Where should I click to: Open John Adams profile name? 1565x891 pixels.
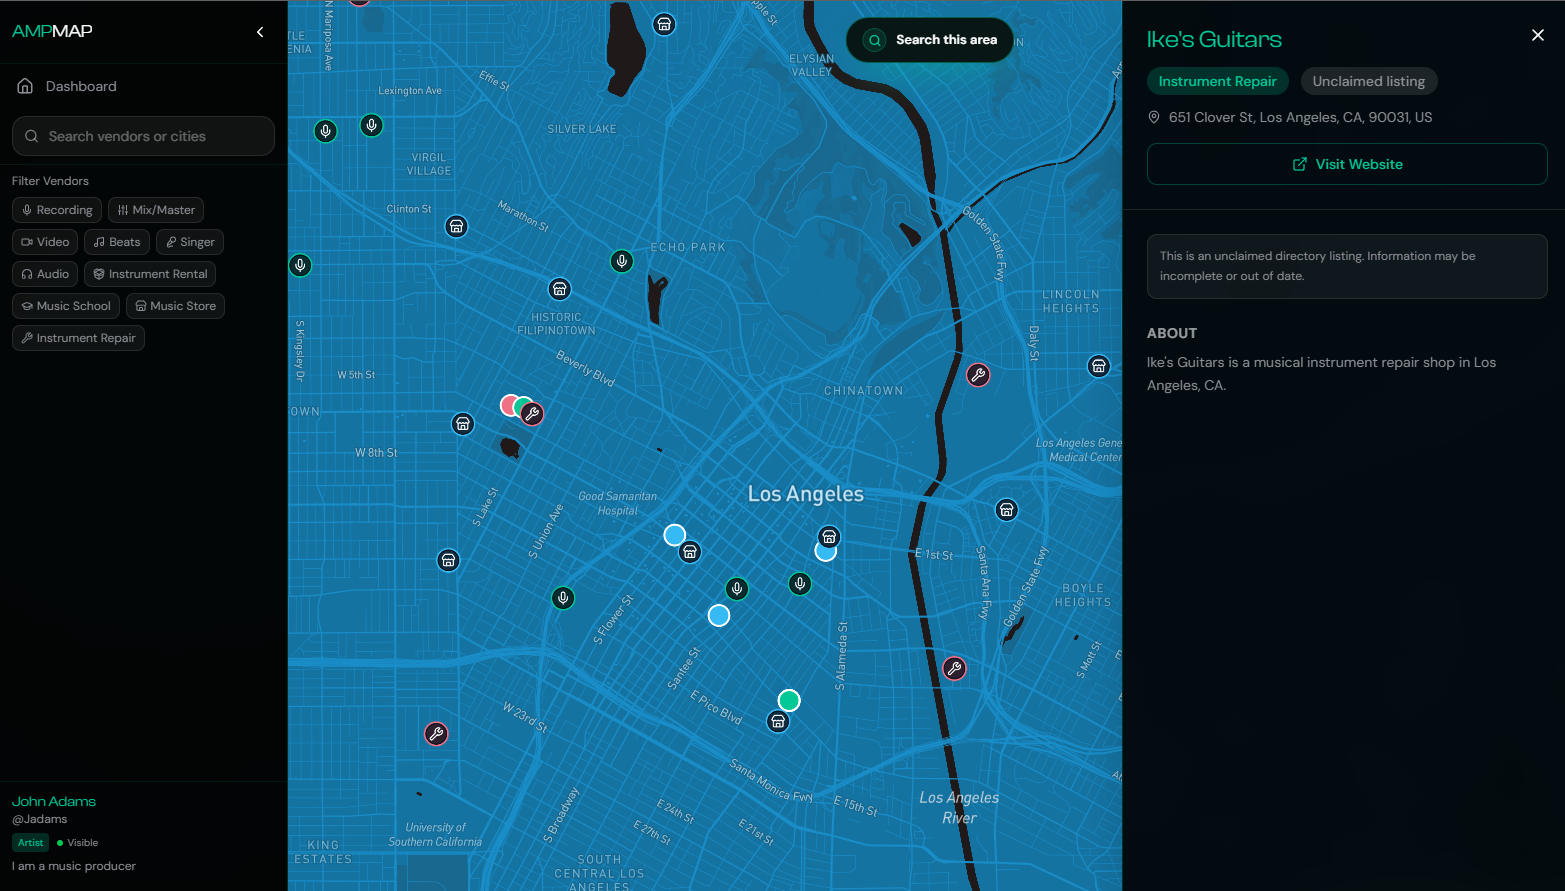(54, 801)
